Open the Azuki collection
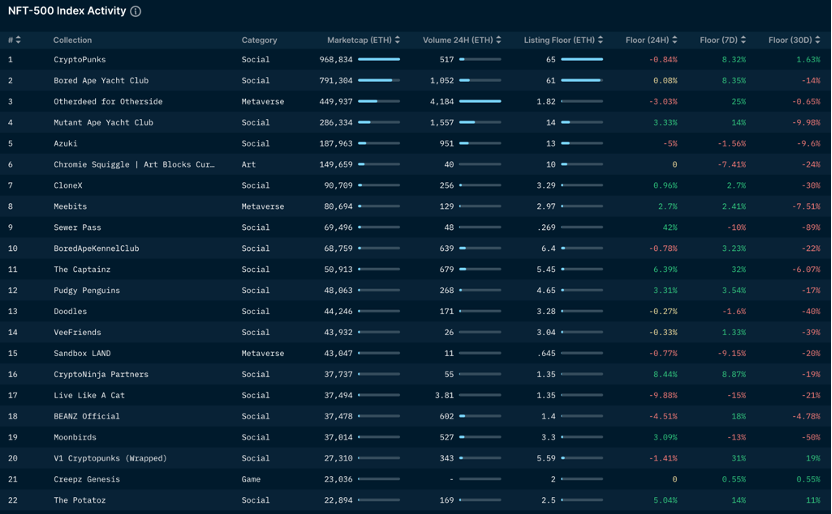 click(65, 143)
